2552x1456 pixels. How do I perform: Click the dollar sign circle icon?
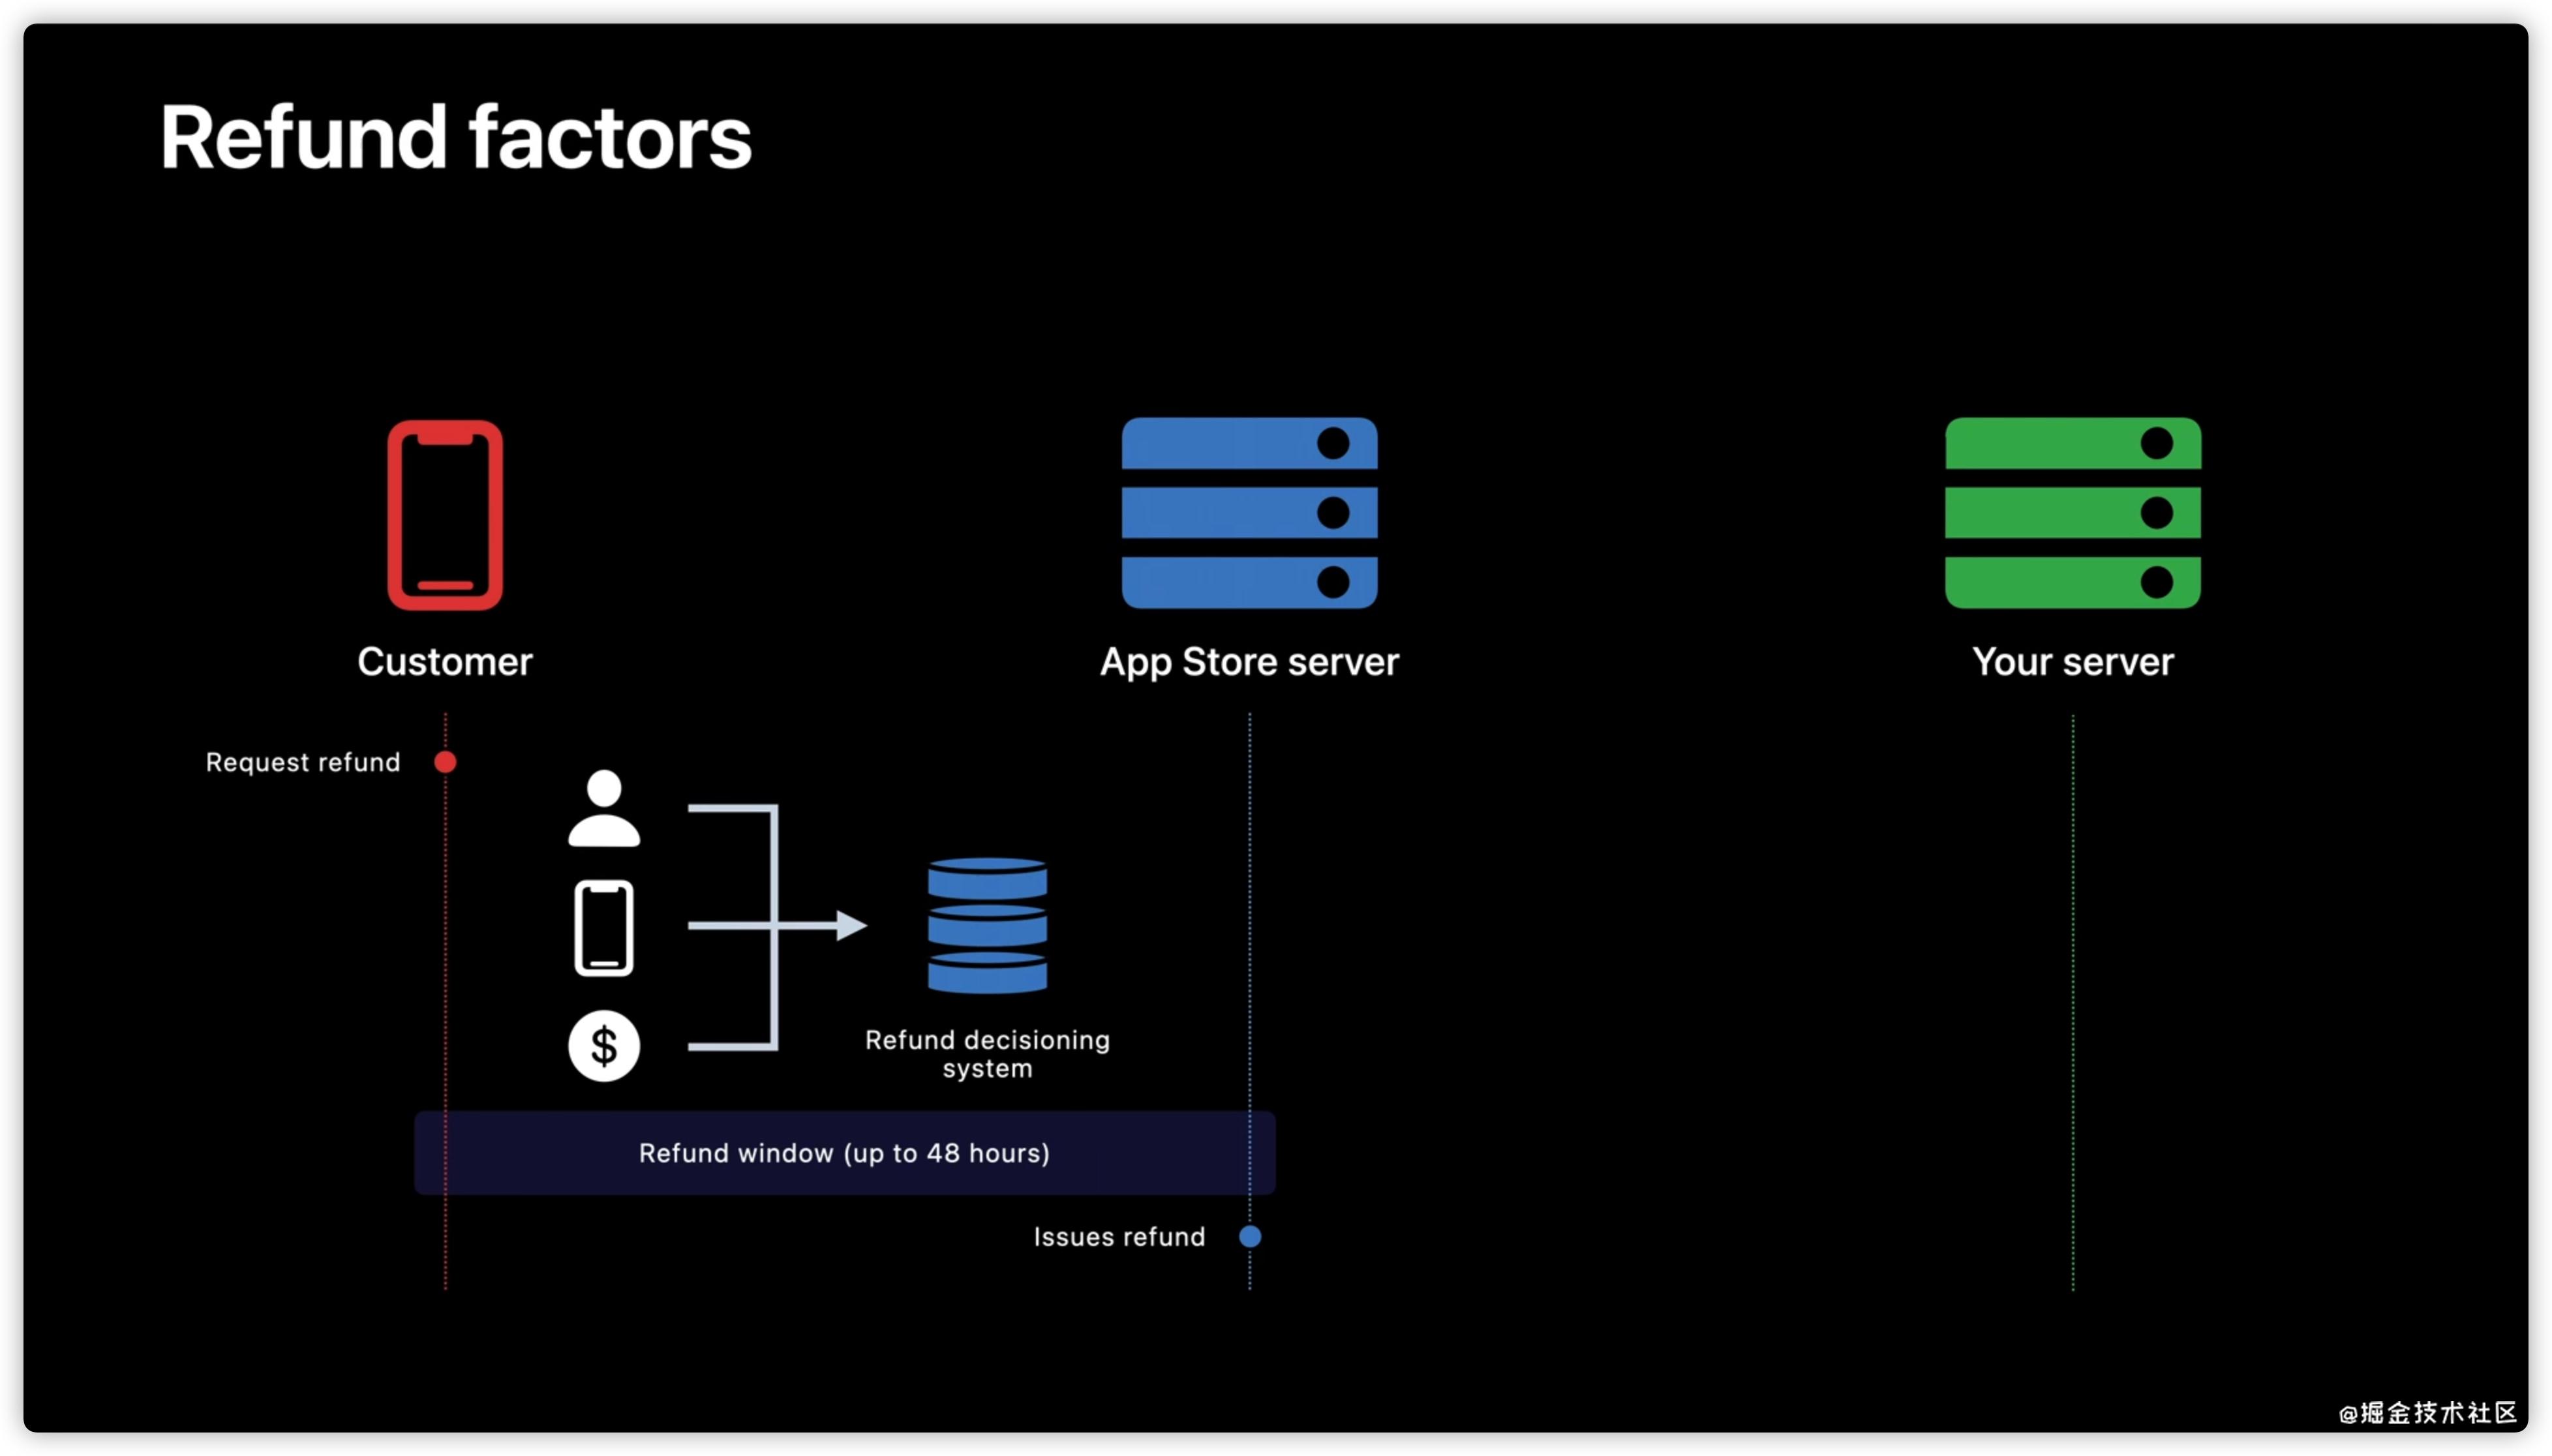coord(604,1046)
